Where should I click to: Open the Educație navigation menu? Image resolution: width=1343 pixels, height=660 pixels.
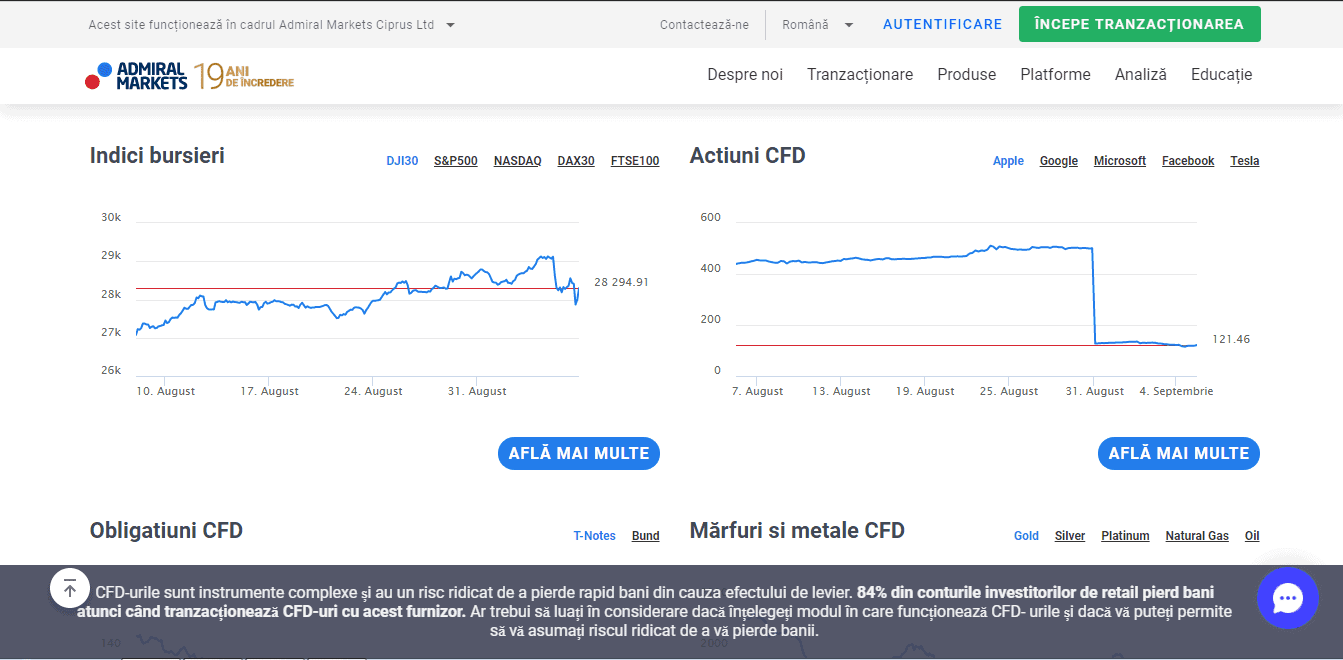tap(1221, 74)
